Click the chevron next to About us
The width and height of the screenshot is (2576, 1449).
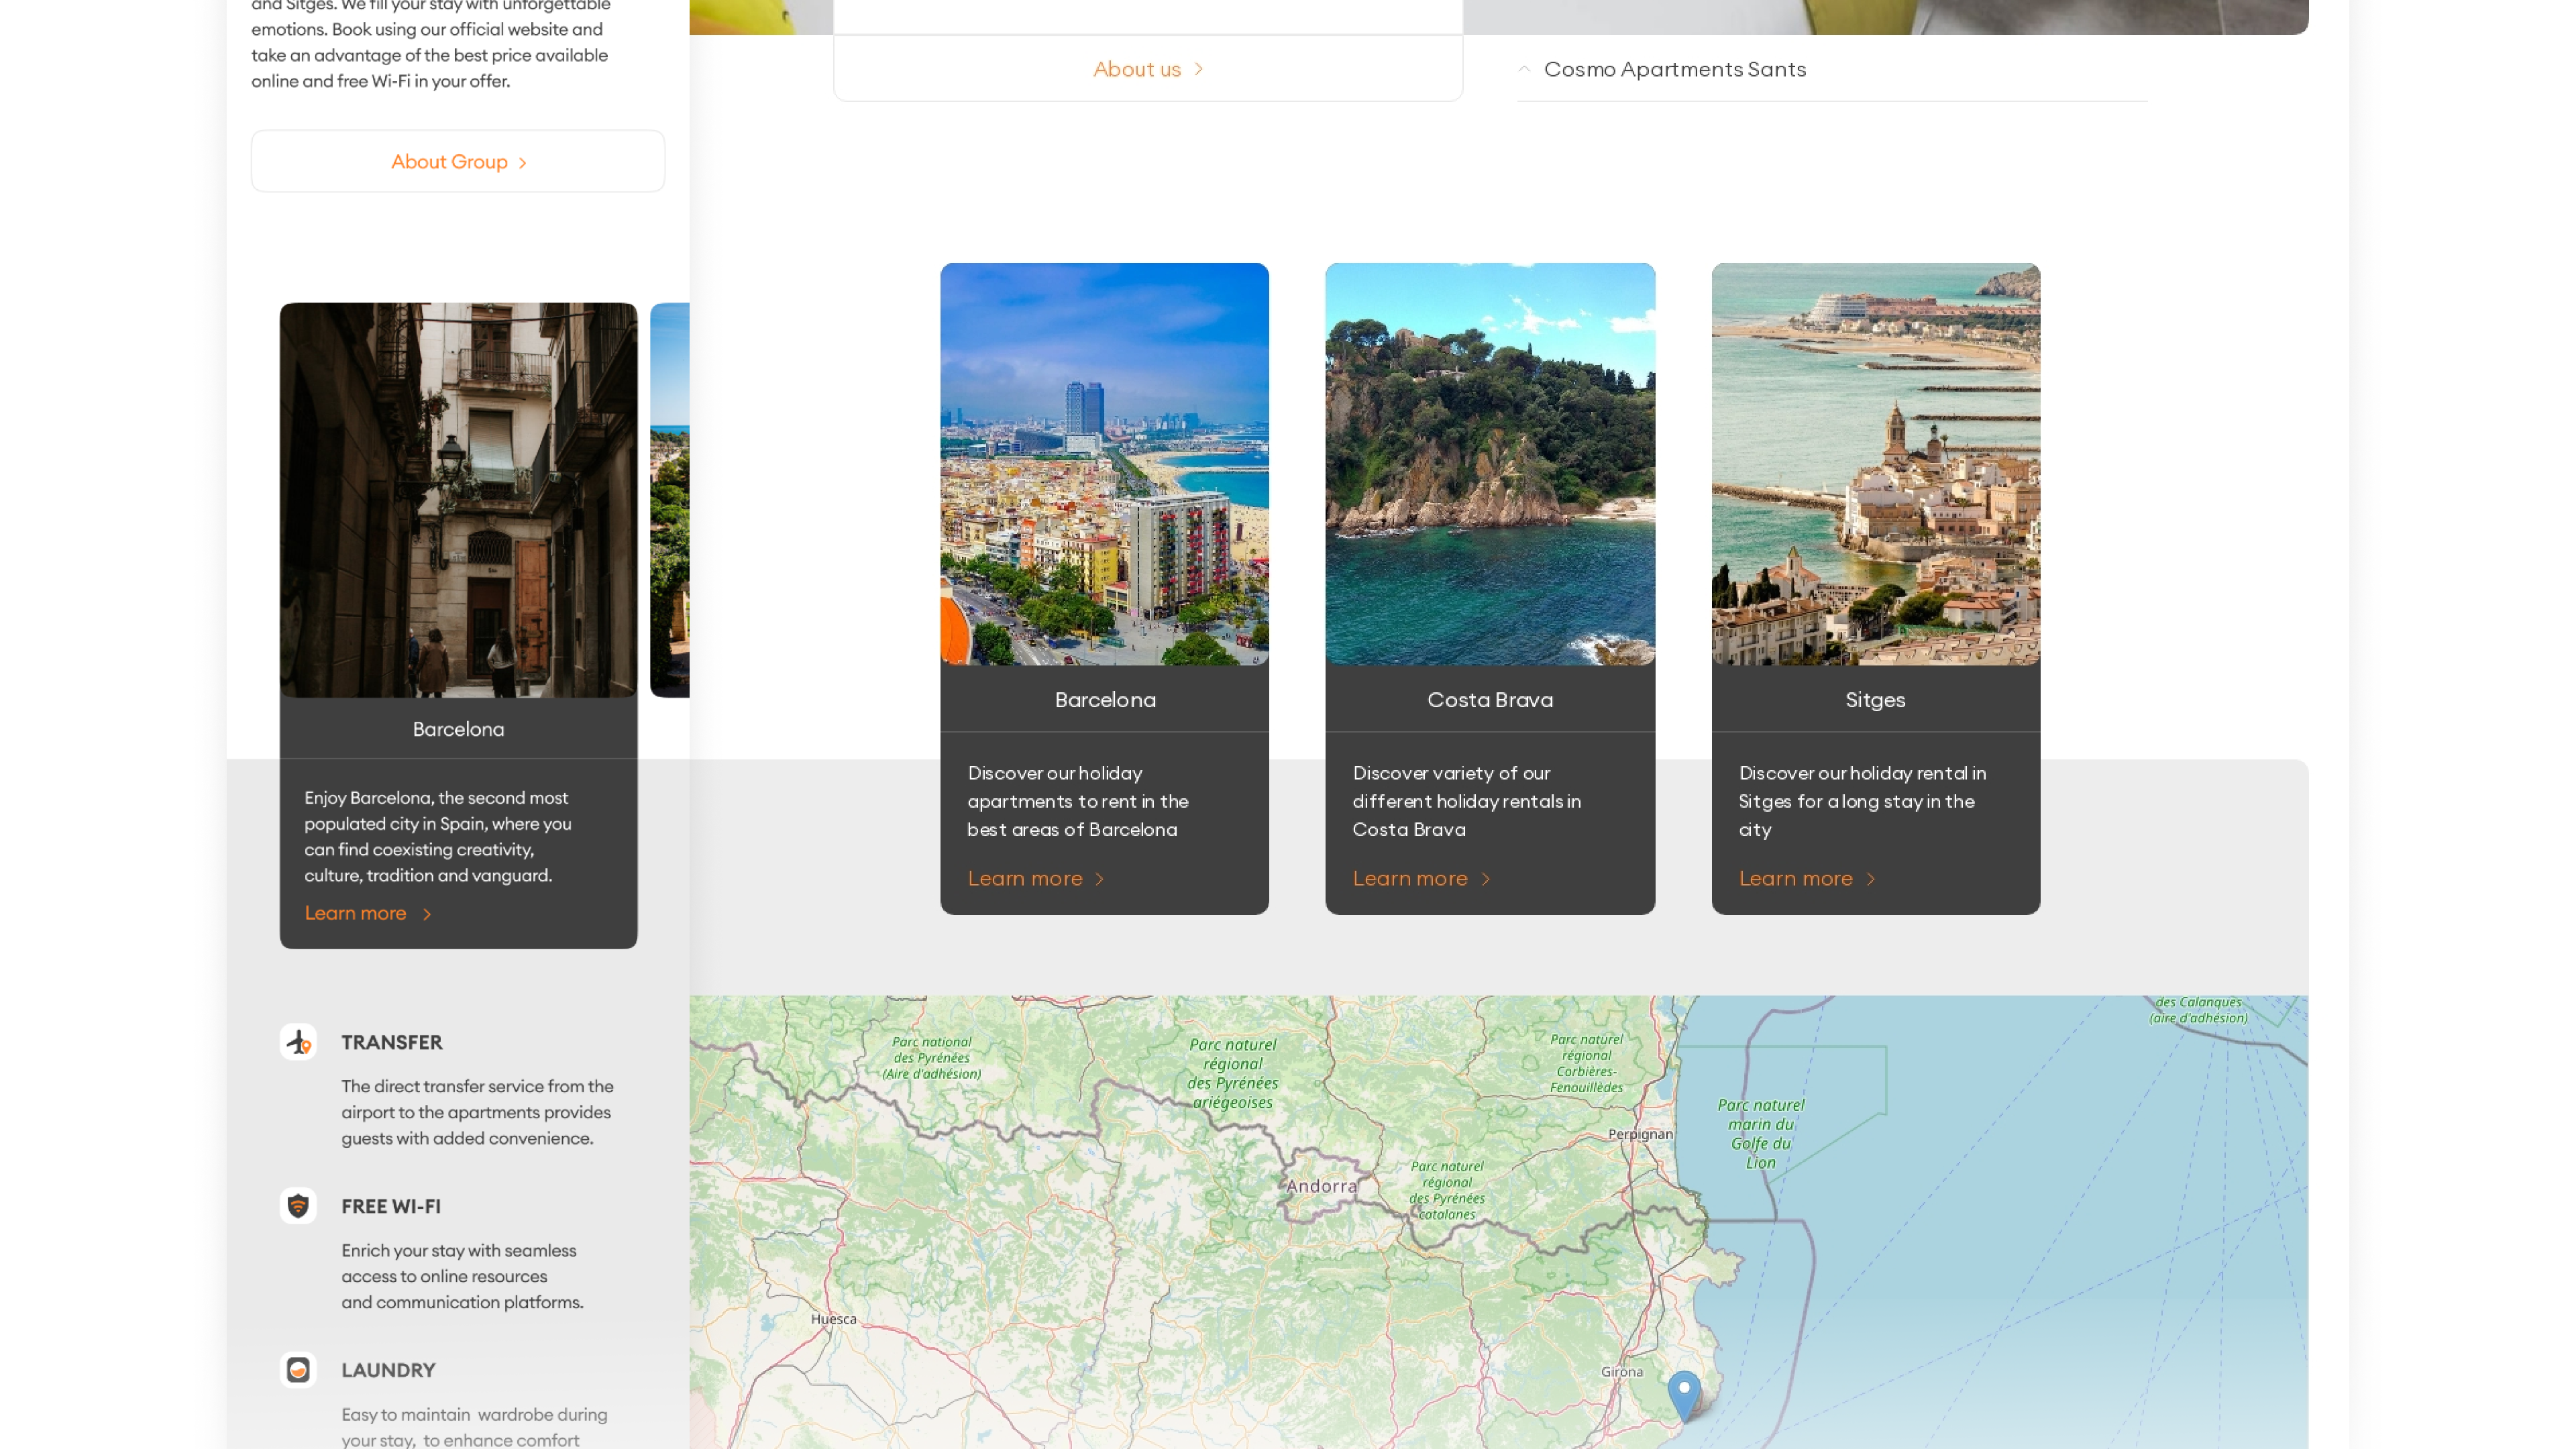pyautogui.click(x=1199, y=69)
